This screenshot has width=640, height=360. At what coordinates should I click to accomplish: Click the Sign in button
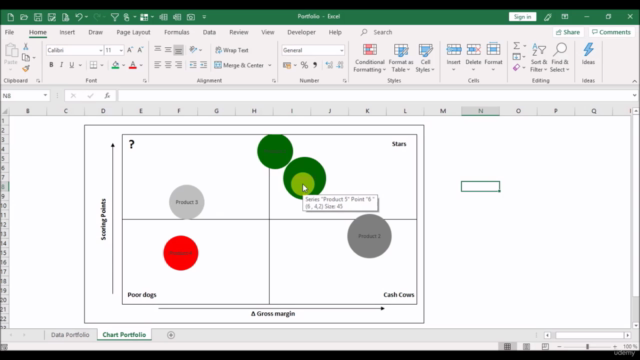click(522, 17)
